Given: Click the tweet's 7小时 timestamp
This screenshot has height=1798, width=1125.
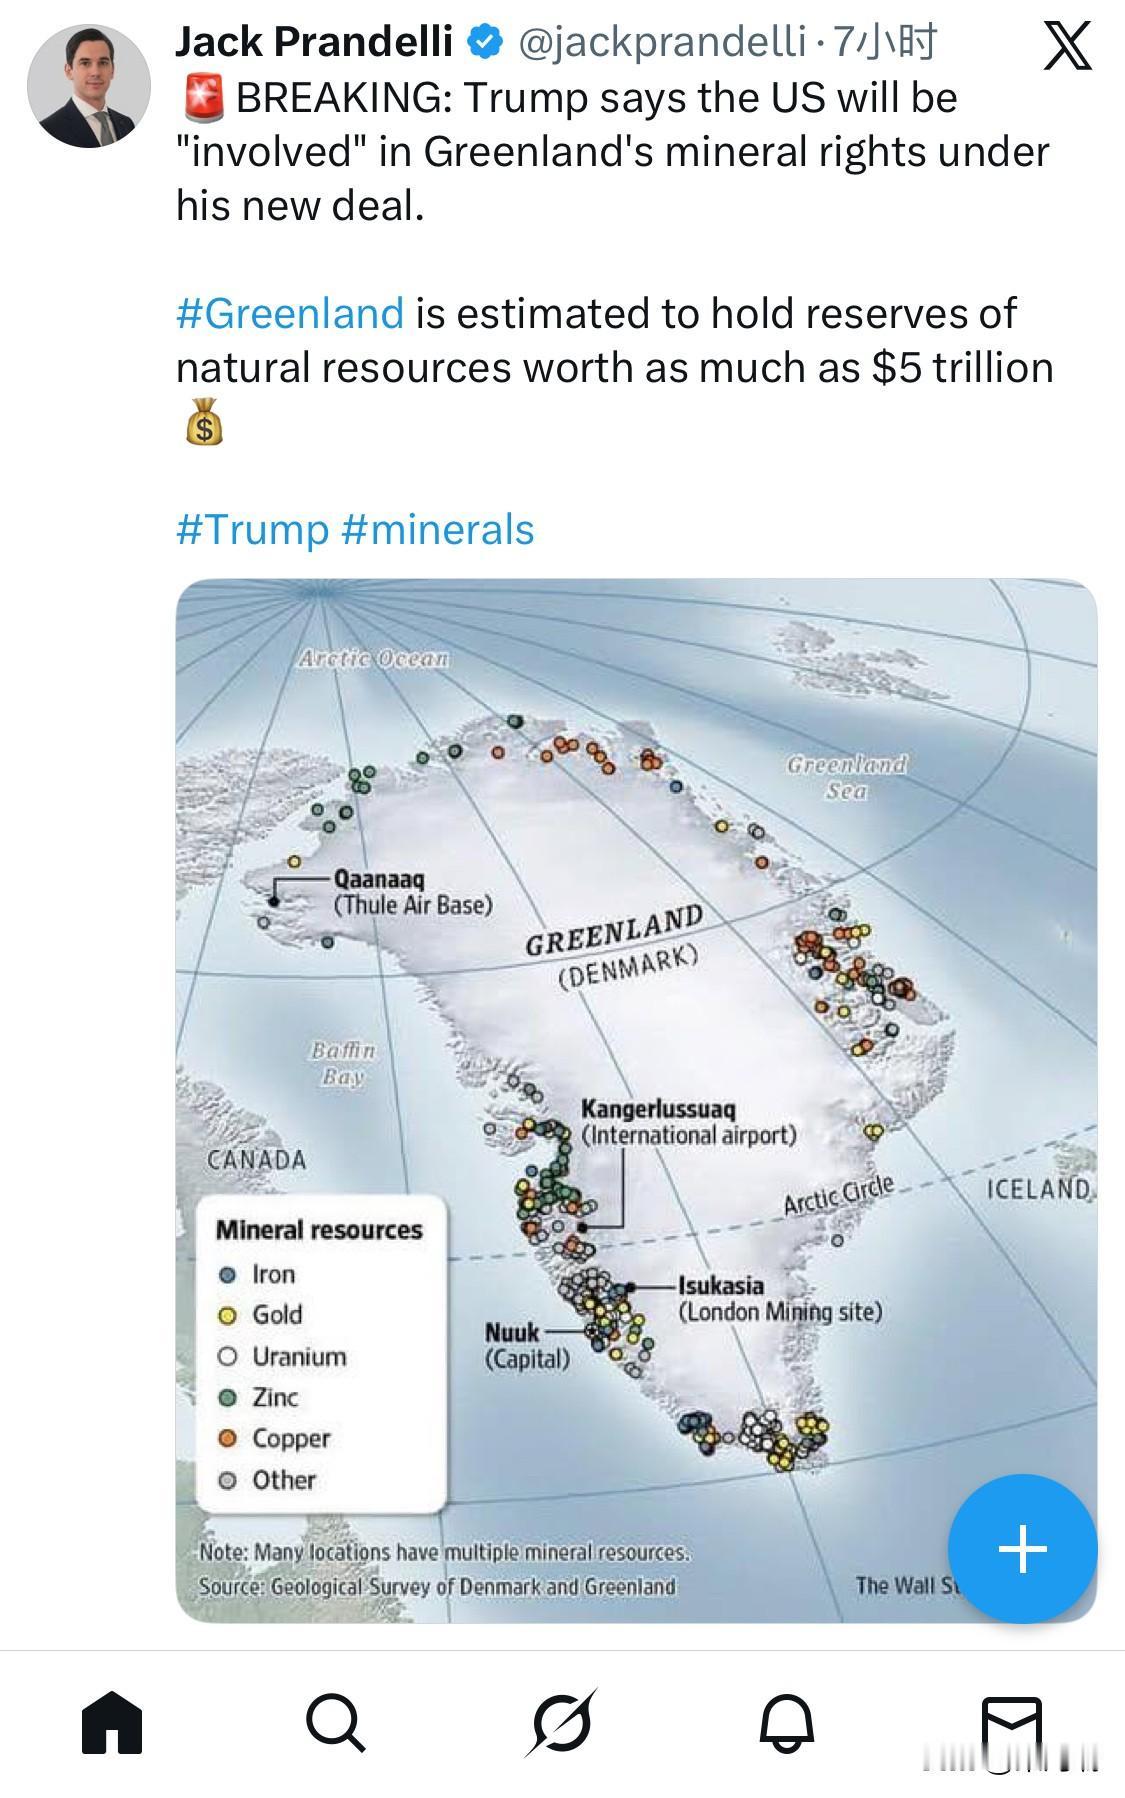Looking at the screenshot, I should pos(885,42).
